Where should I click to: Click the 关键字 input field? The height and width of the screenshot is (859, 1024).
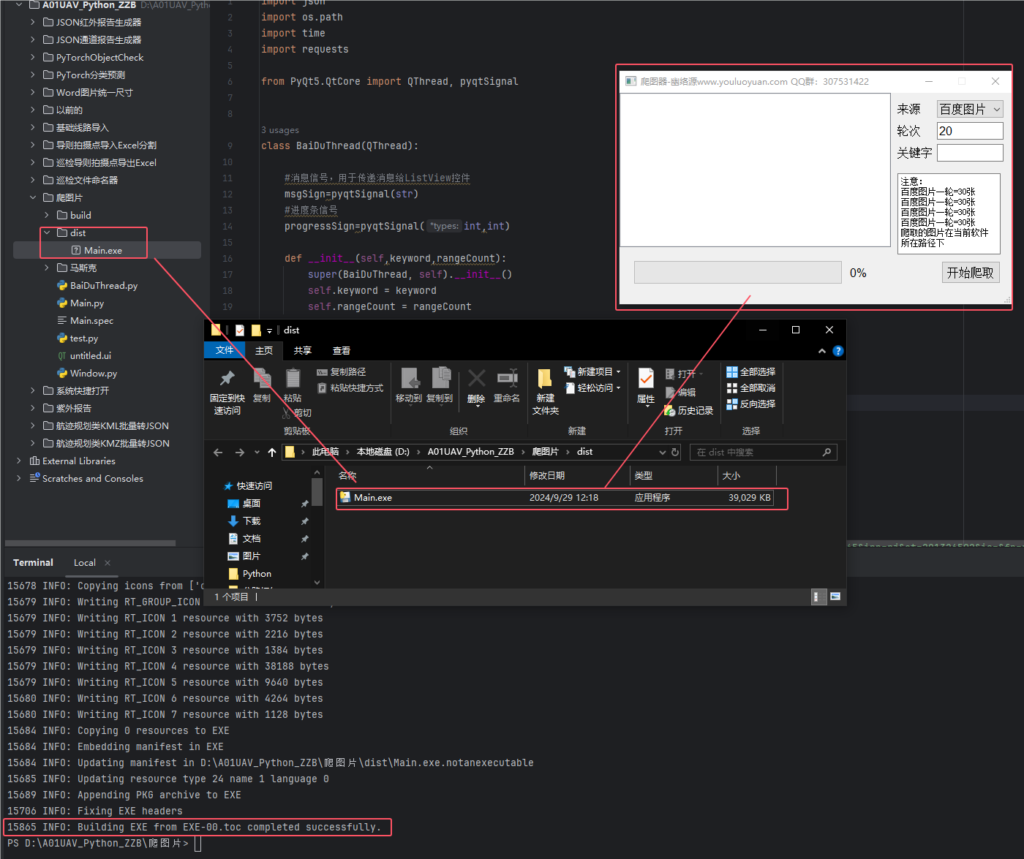point(970,153)
